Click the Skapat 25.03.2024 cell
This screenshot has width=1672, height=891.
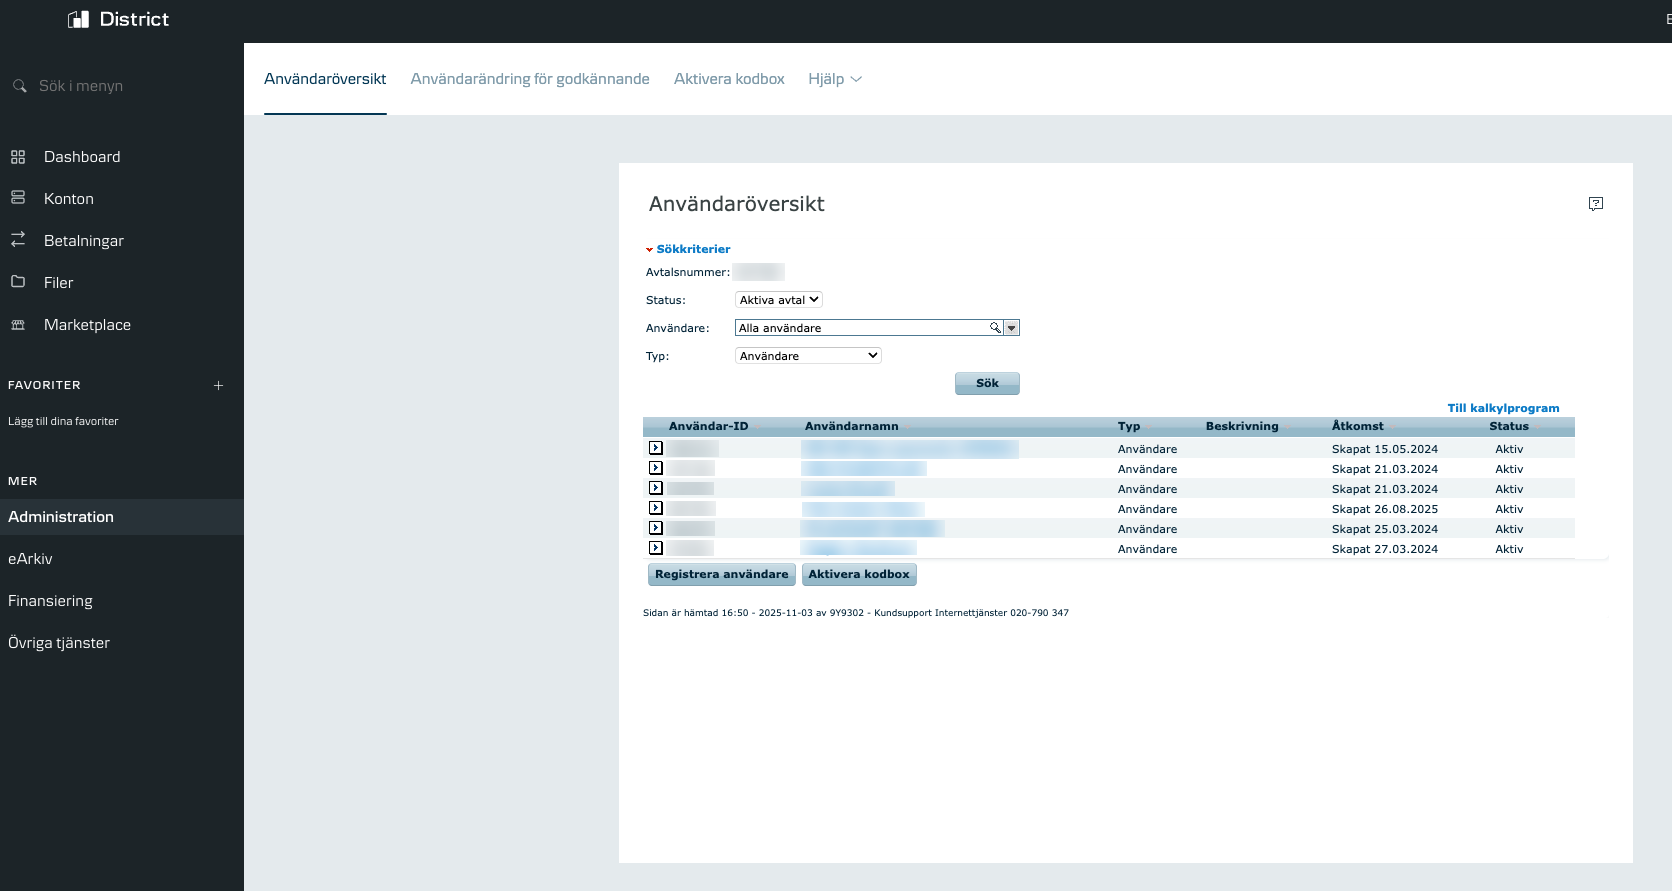tap(1385, 529)
